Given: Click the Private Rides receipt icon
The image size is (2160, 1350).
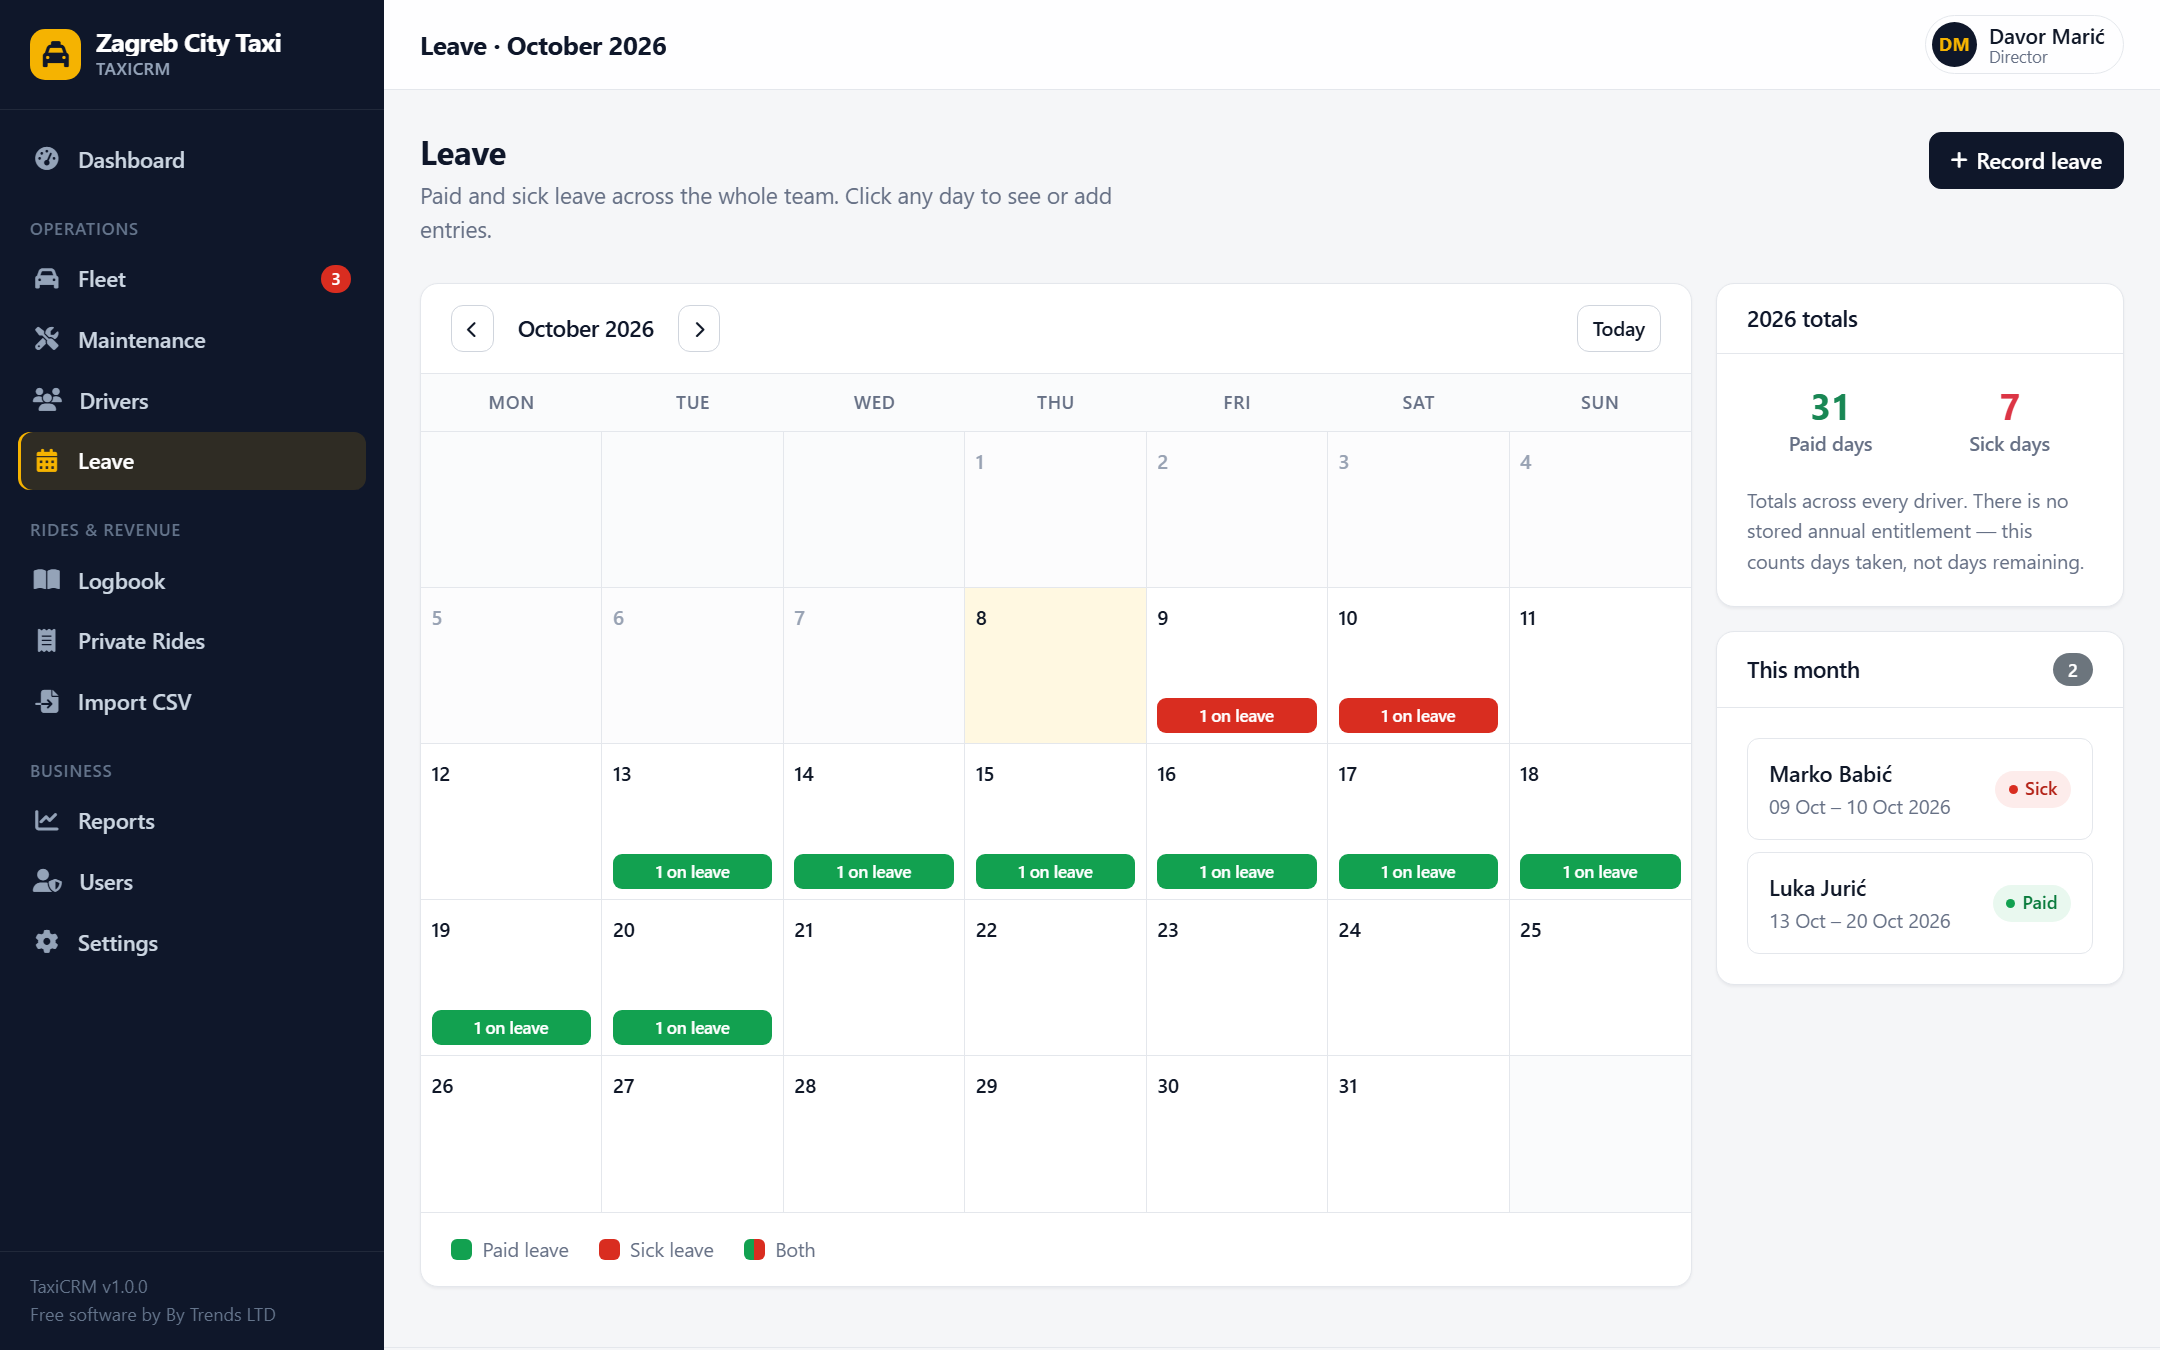Looking at the screenshot, I should (x=47, y=641).
